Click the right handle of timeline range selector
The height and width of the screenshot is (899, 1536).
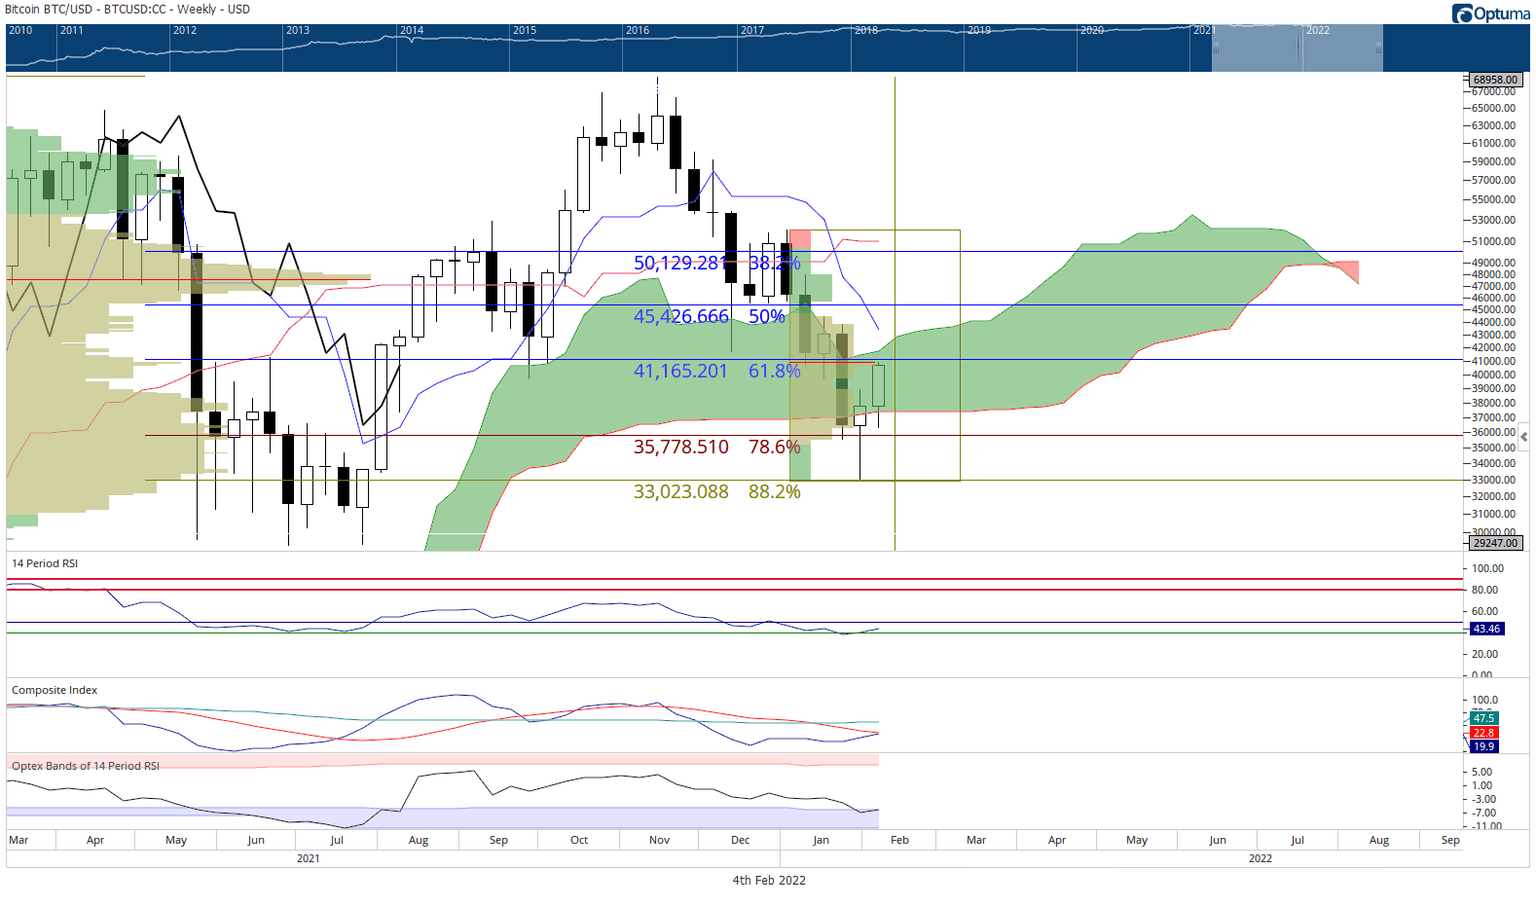1379,48
